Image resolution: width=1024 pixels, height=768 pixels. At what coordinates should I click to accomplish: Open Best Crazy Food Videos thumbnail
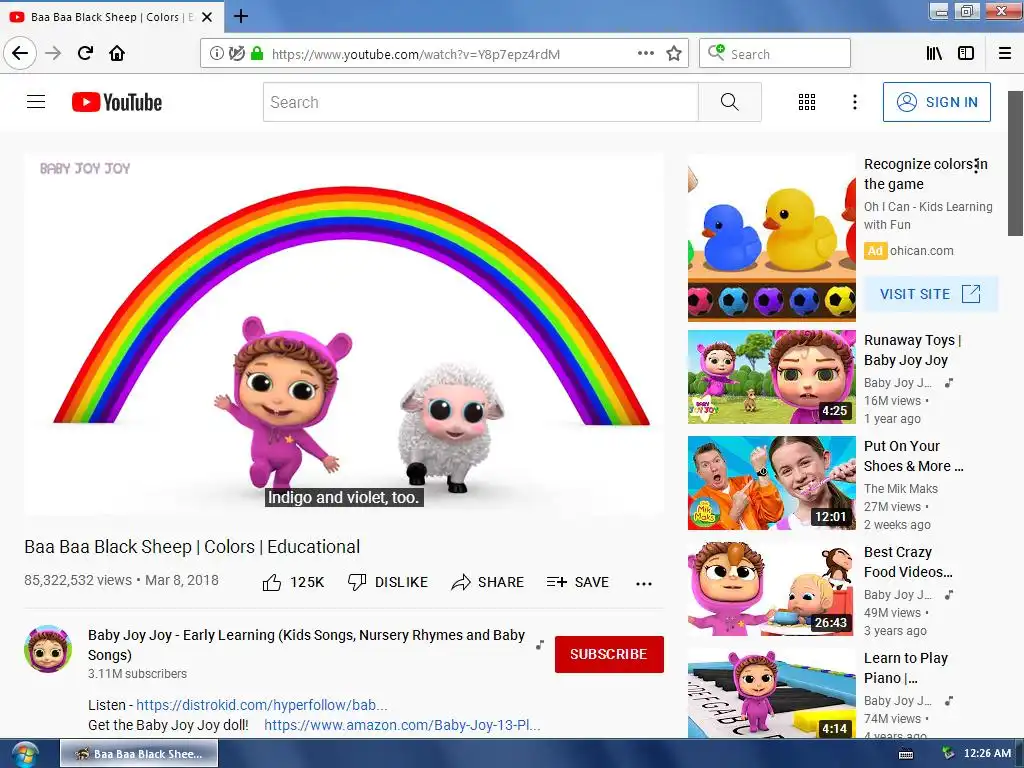point(772,589)
